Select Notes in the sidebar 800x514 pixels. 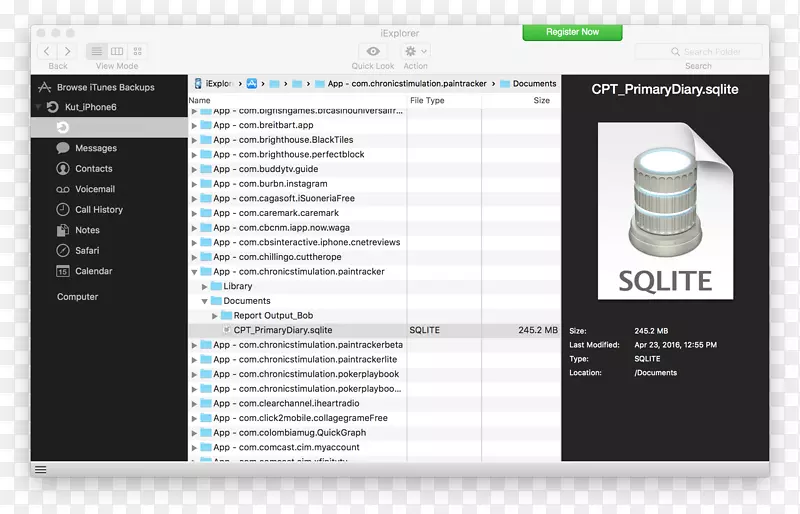[87, 230]
